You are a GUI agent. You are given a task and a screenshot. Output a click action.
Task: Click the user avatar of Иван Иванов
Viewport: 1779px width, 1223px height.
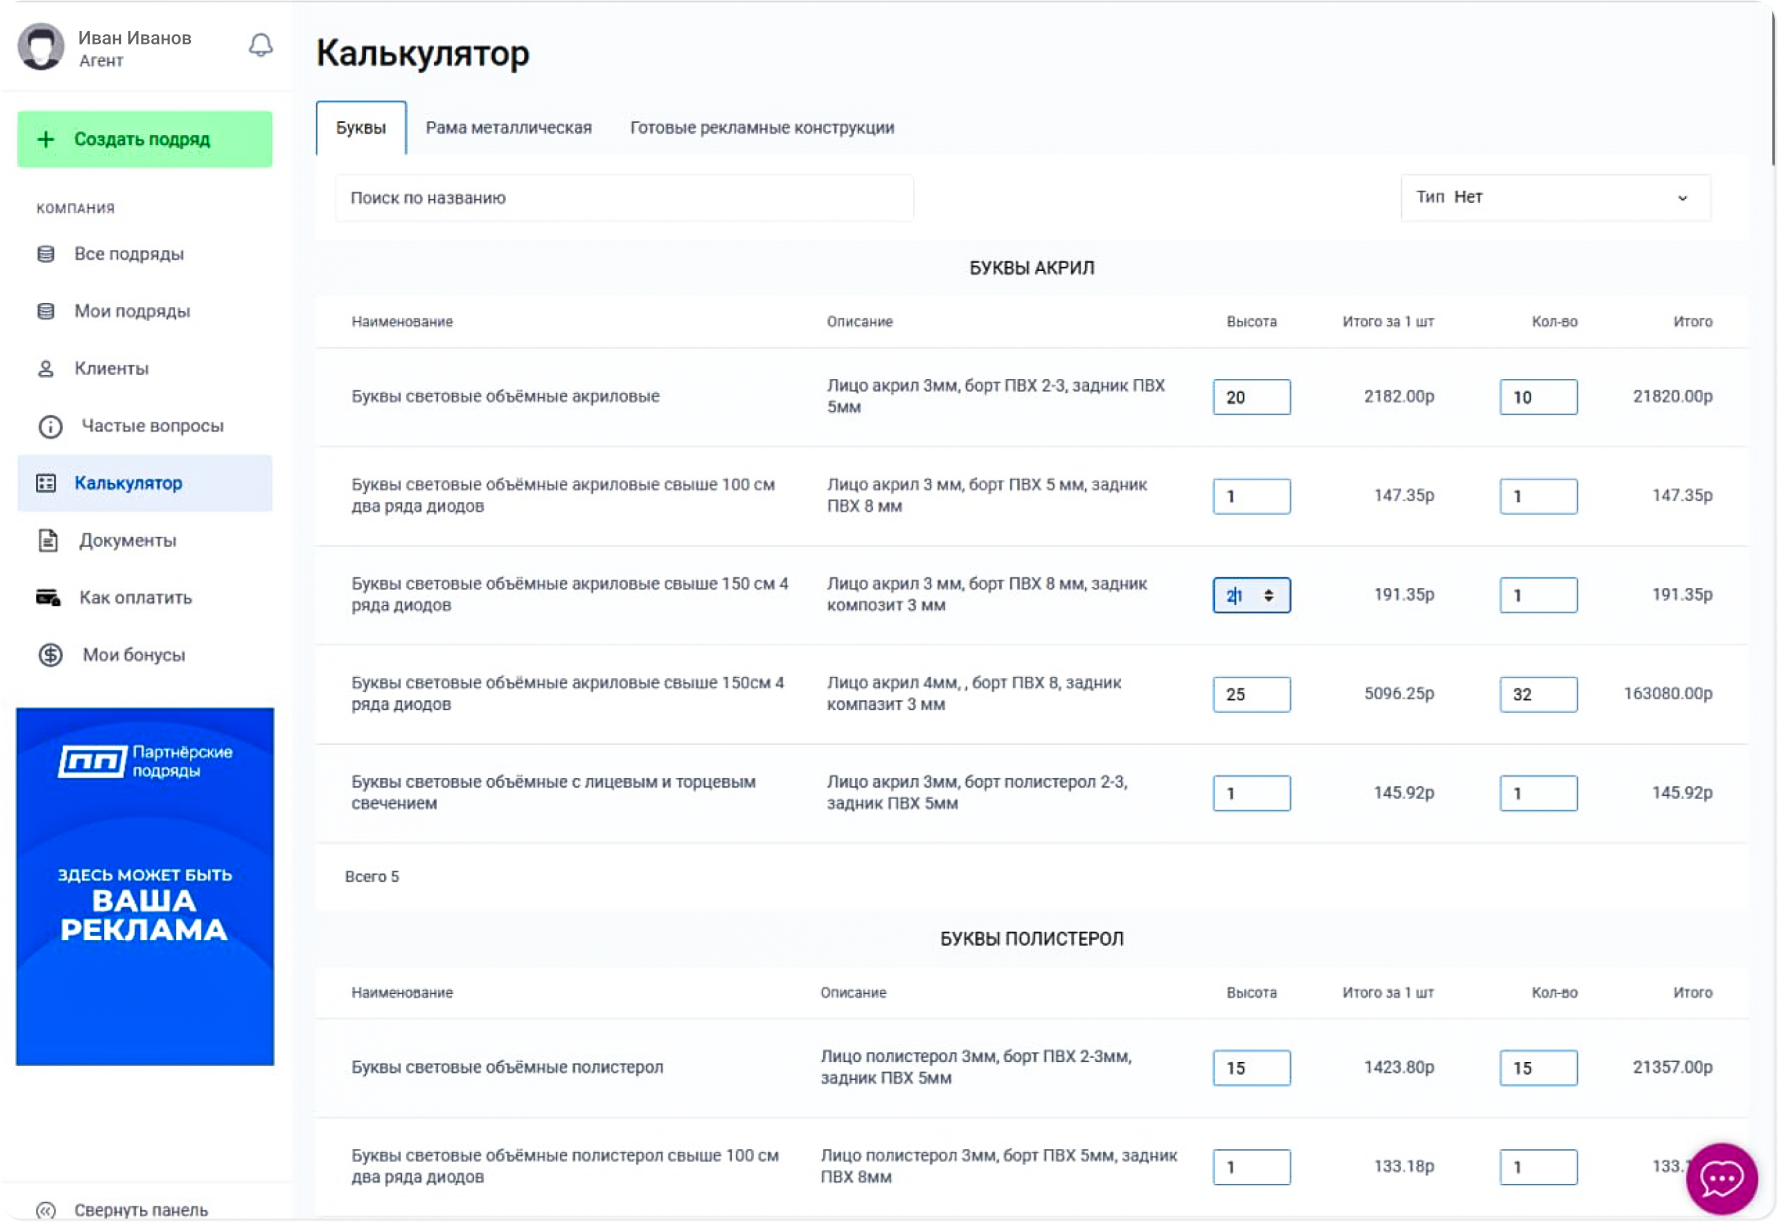point(42,47)
